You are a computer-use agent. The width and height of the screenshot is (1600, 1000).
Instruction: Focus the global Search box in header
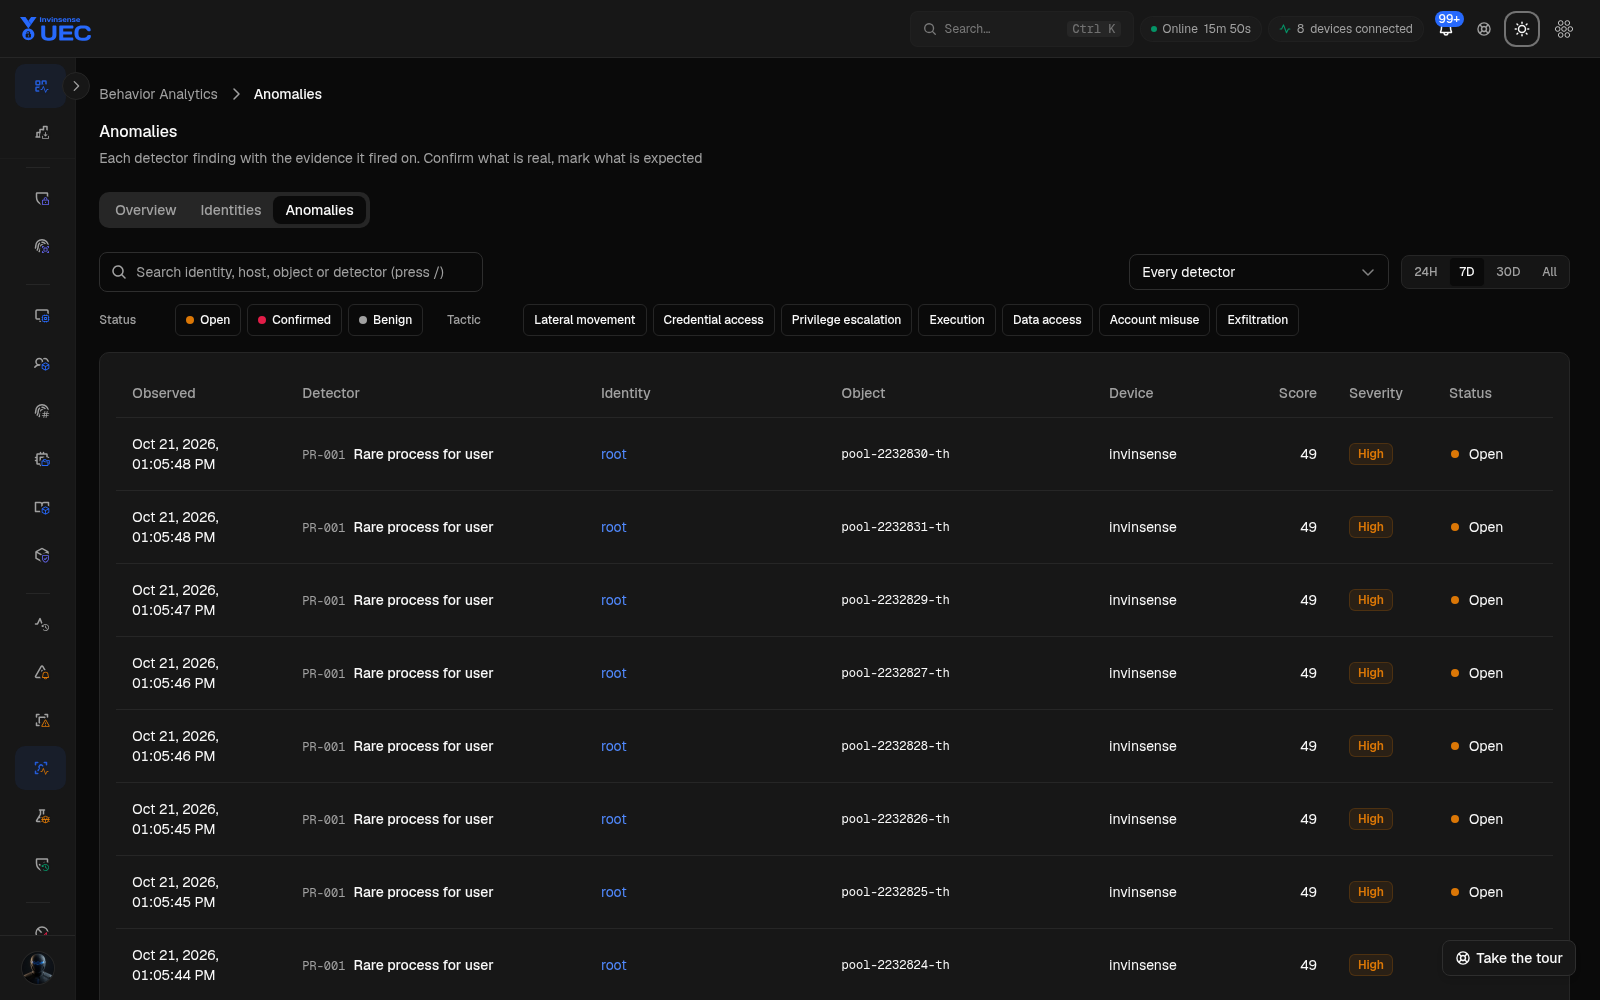pos(1021,29)
